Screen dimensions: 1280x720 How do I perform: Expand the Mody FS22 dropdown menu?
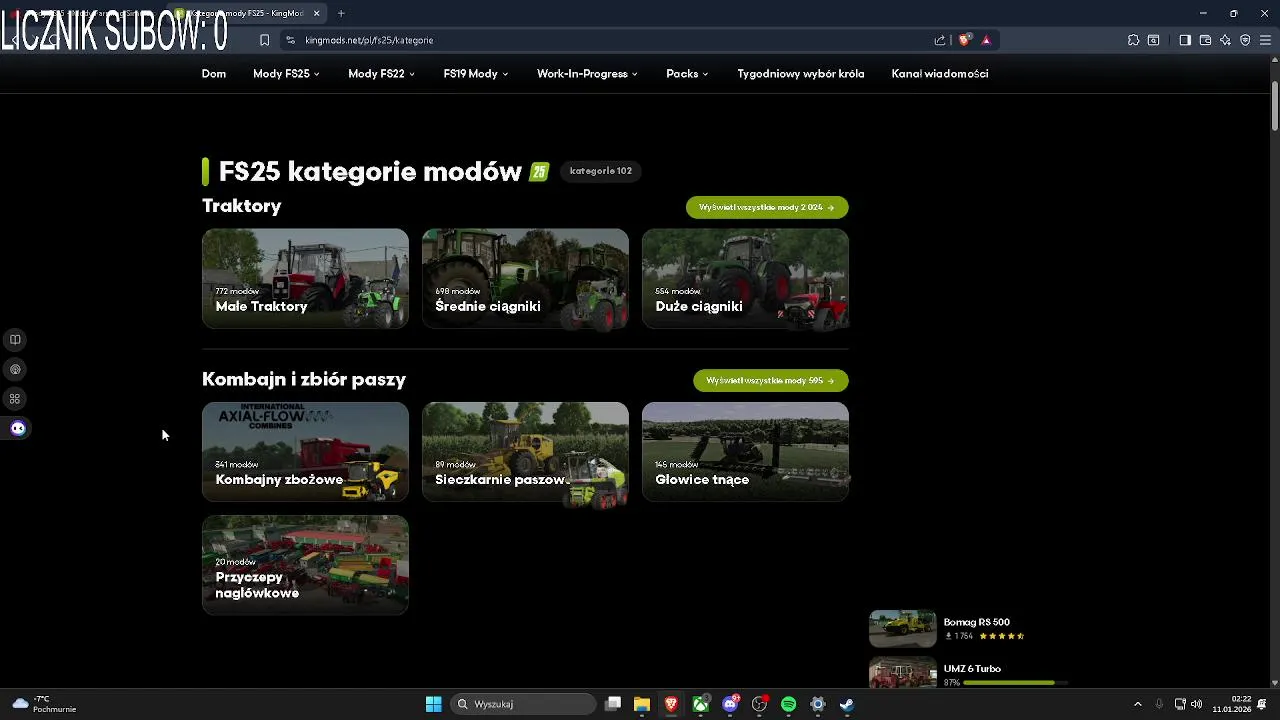pyautogui.click(x=381, y=74)
